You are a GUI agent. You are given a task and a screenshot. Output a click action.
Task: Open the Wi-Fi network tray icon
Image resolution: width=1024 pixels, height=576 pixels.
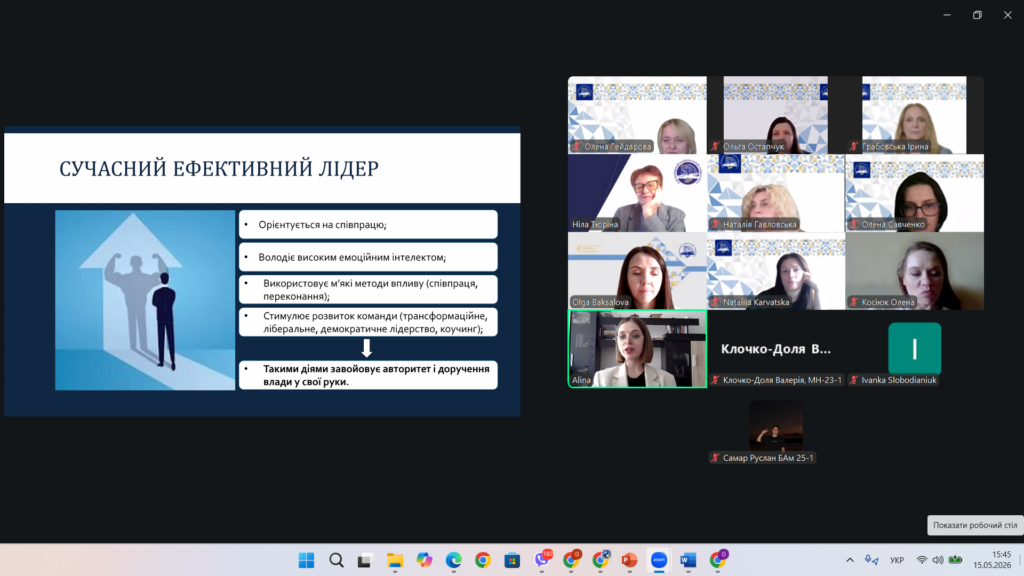[921, 560]
